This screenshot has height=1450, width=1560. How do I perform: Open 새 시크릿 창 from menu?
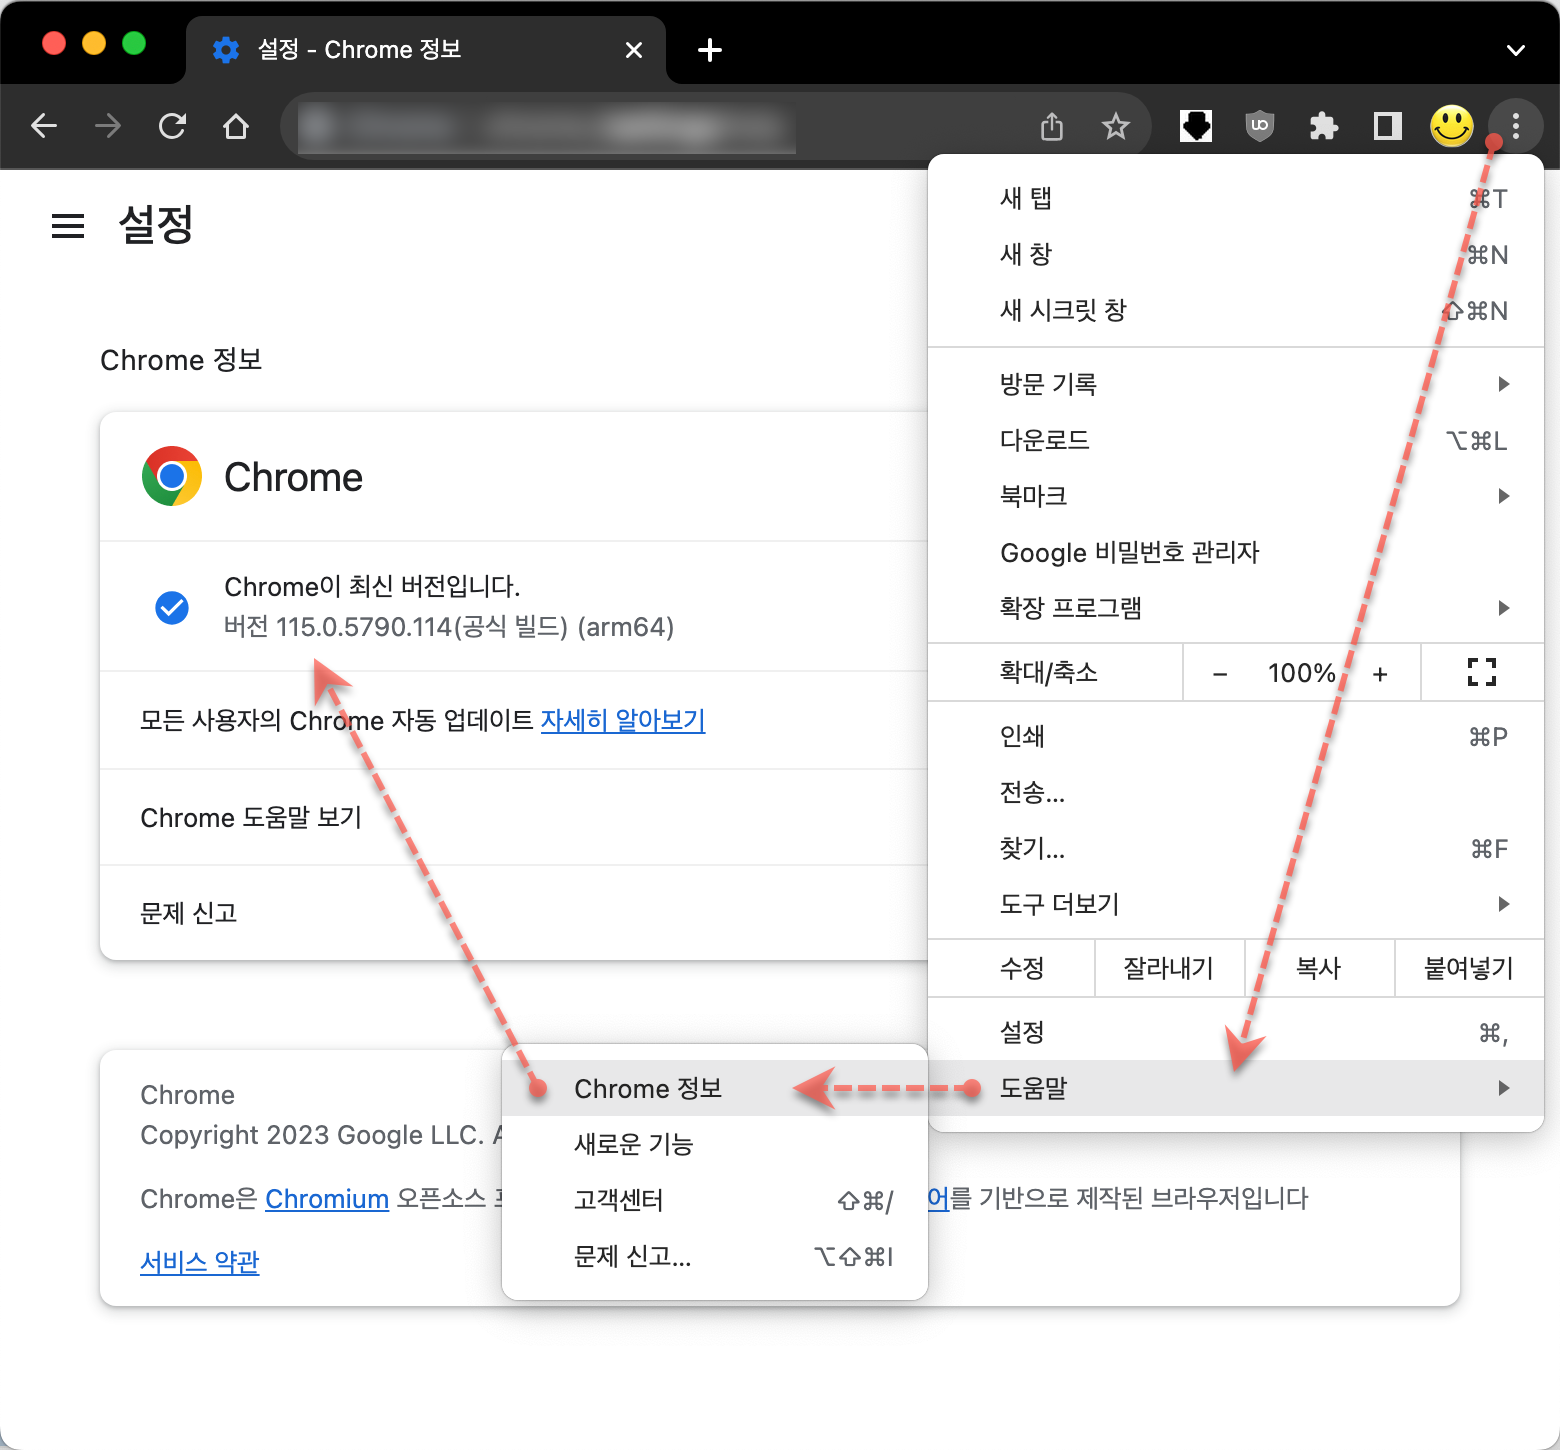(x=1236, y=310)
